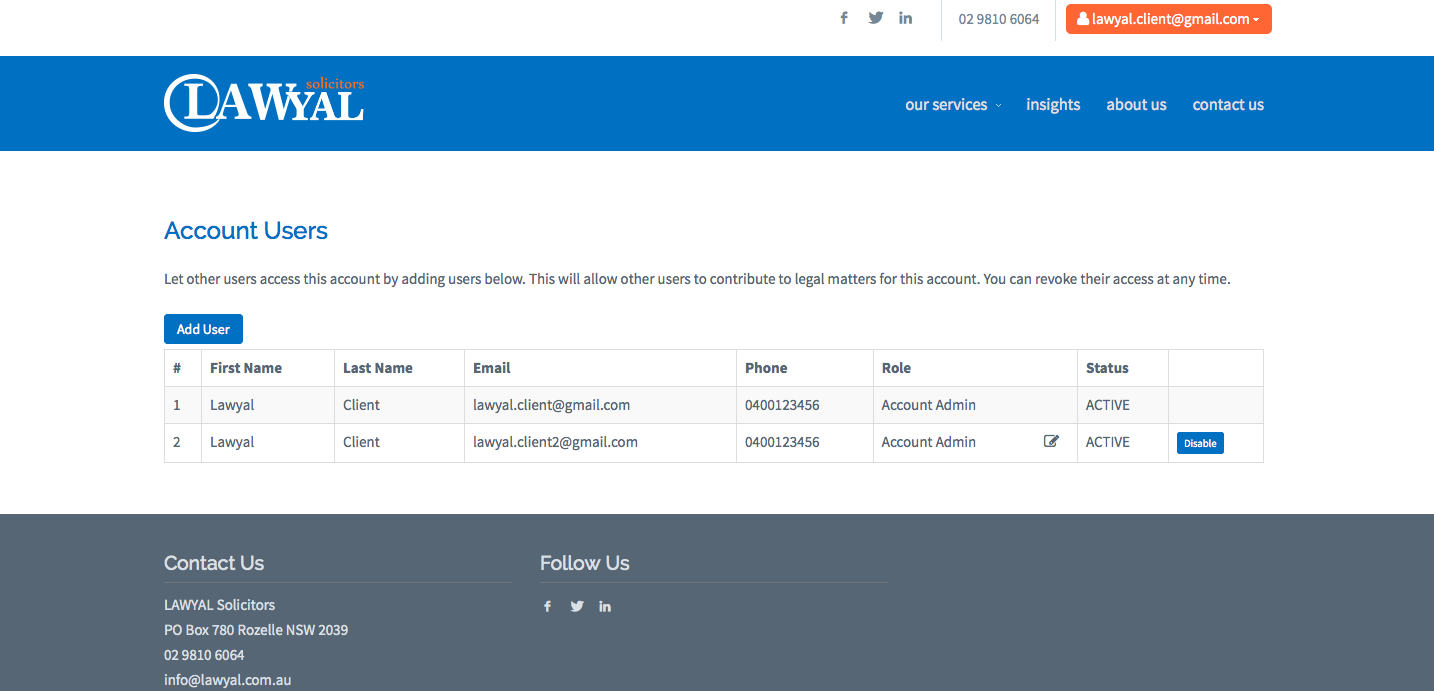Click info@lawyal.com.au email in footer
Viewport: 1434px width, 691px height.
[227, 680]
